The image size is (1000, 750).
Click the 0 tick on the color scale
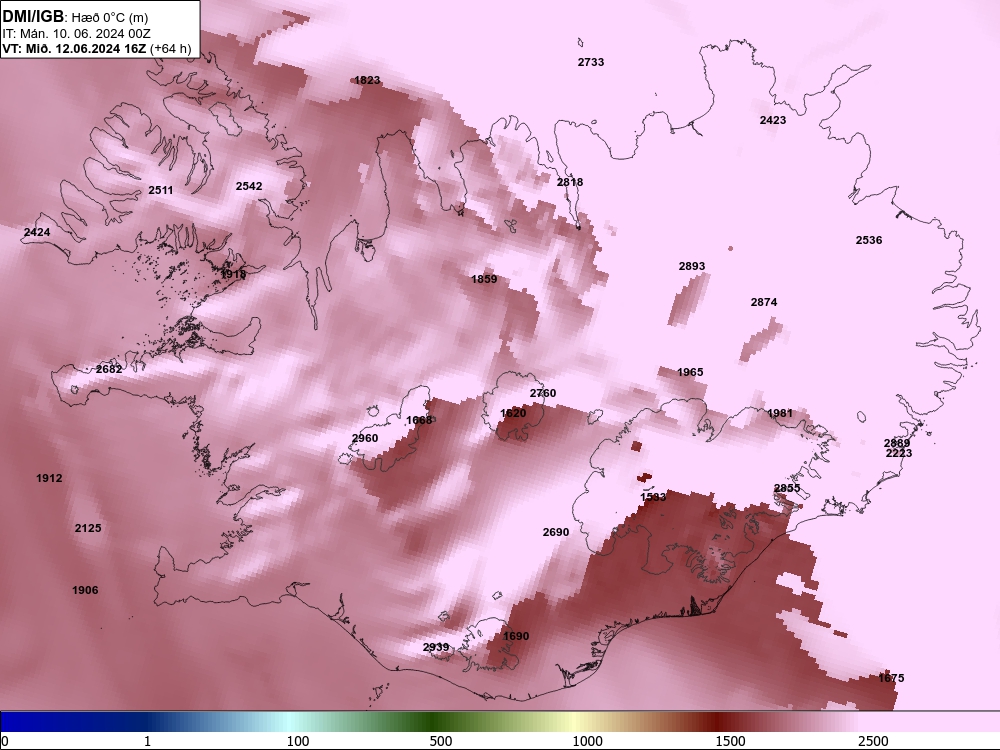5,741
